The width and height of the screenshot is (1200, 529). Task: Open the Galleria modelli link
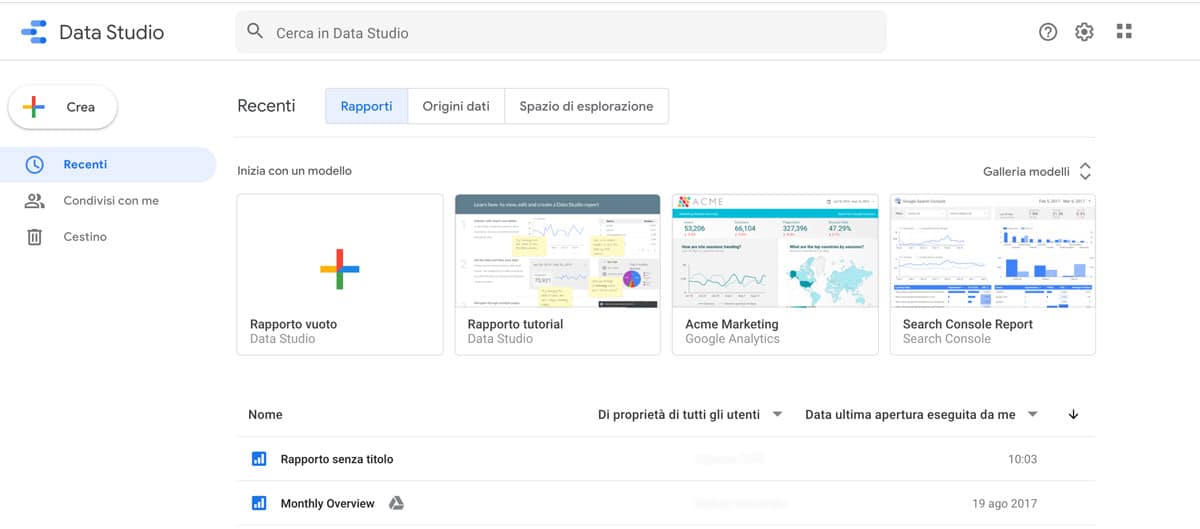click(1026, 171)
